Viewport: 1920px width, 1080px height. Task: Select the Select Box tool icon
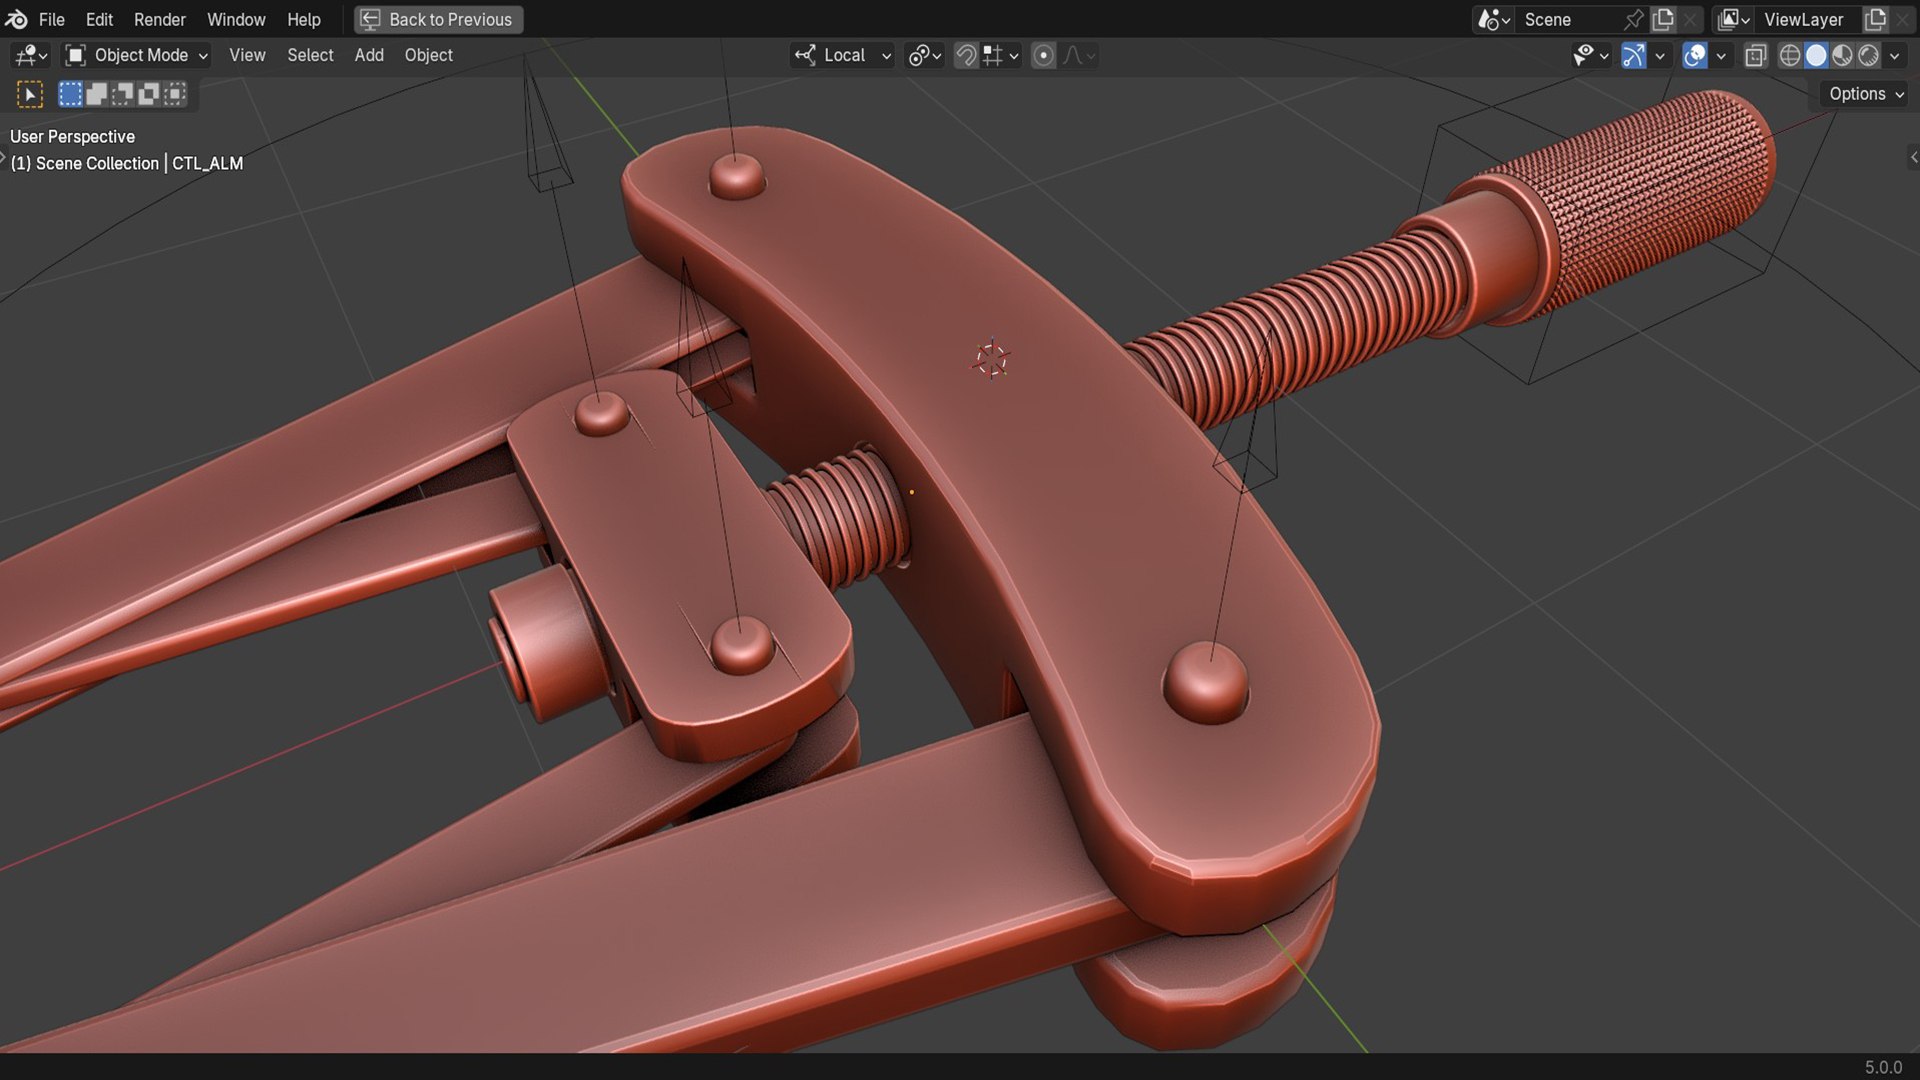(x=30, y=94)
